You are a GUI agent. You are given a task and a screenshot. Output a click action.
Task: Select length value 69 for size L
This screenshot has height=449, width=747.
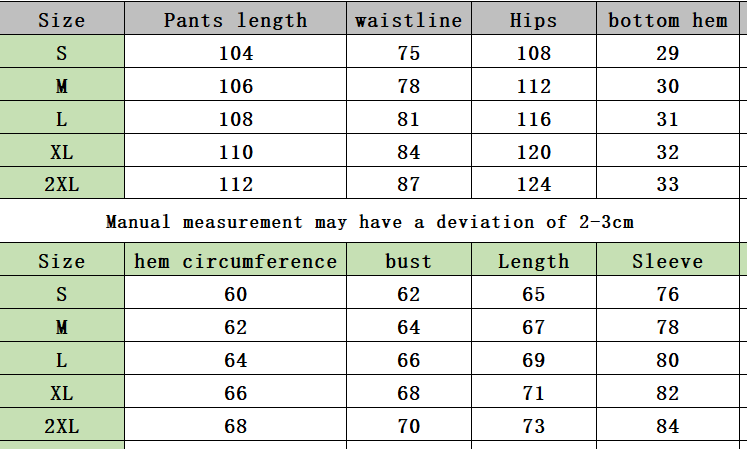click(533, 361)
